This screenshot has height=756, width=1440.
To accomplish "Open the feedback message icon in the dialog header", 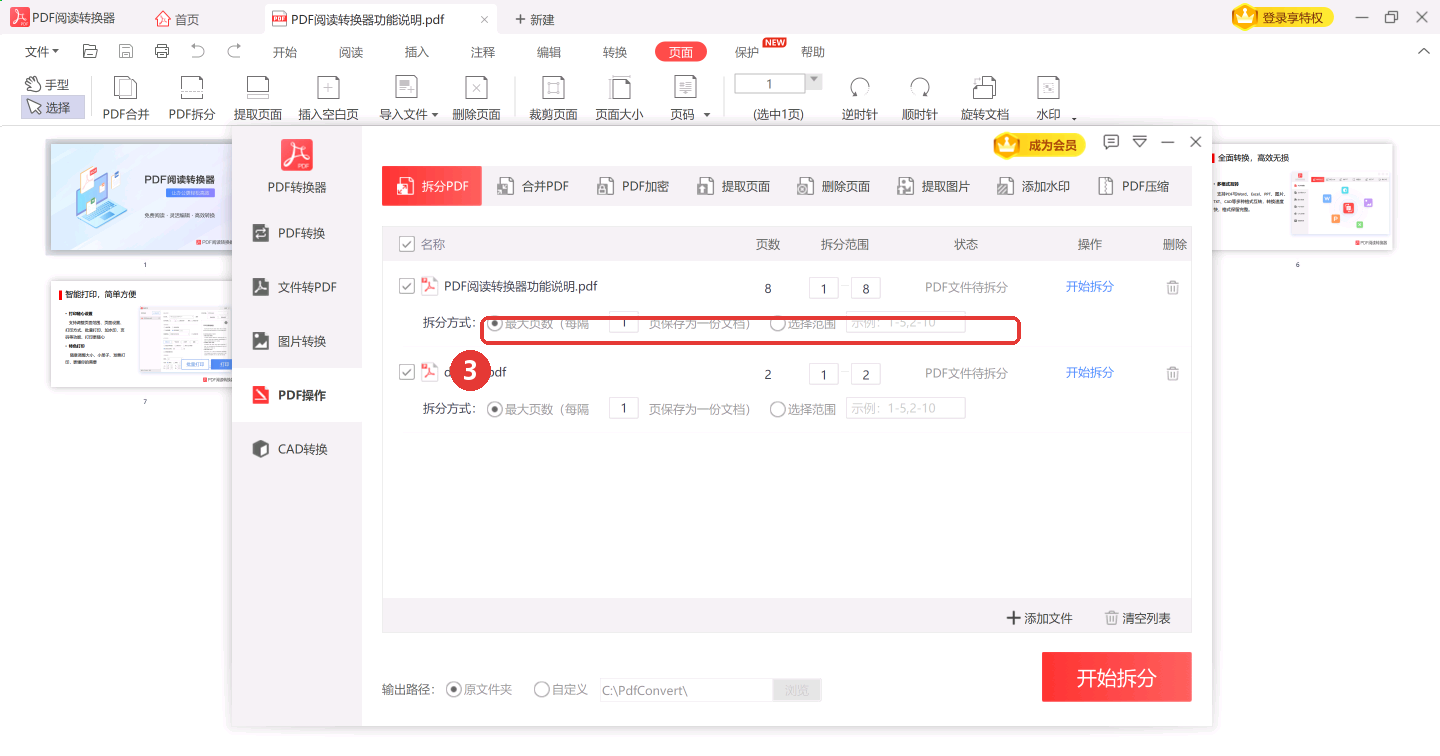I will click(x=1111, y=142).
